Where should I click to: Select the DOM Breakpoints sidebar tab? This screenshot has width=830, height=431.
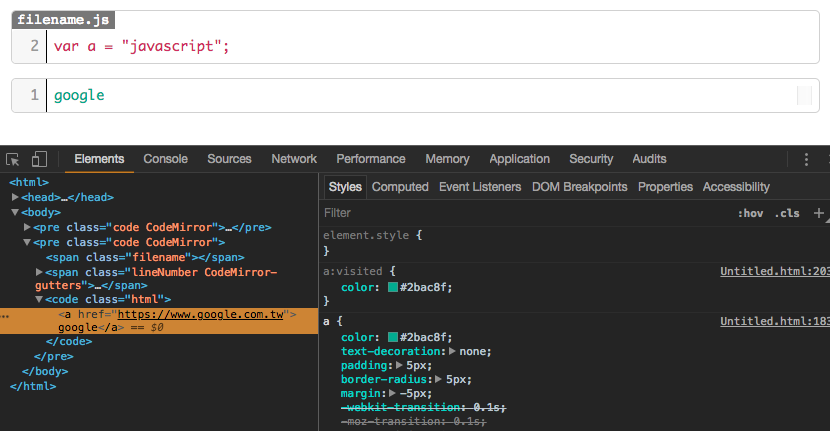(x=580, y=187)
